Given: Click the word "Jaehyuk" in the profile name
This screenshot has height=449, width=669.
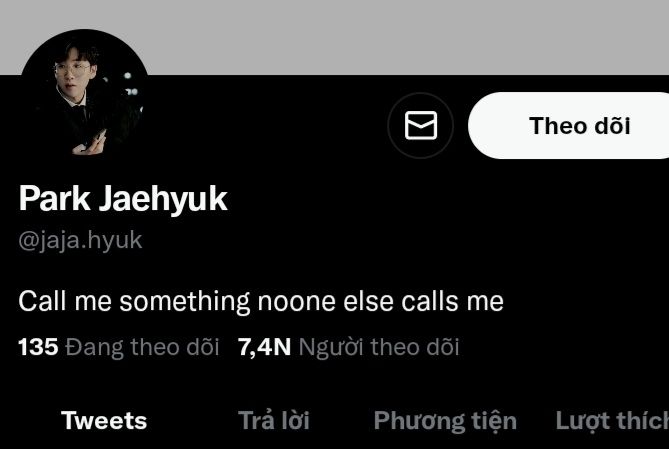Looking at the screenshot, I should pos(163,199).
